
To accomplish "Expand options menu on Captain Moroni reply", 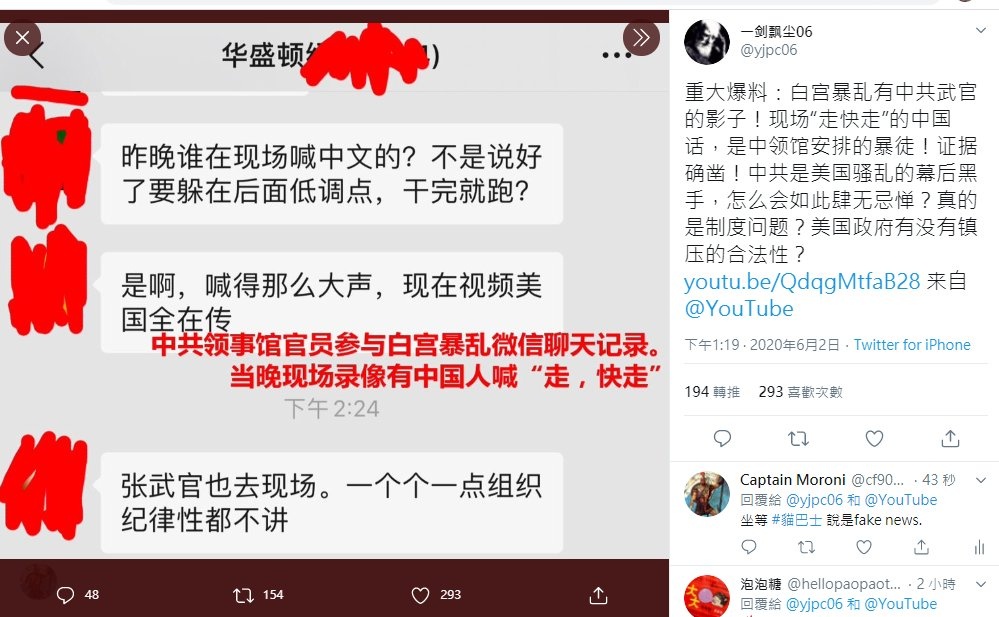I will [x=981, y=480].
